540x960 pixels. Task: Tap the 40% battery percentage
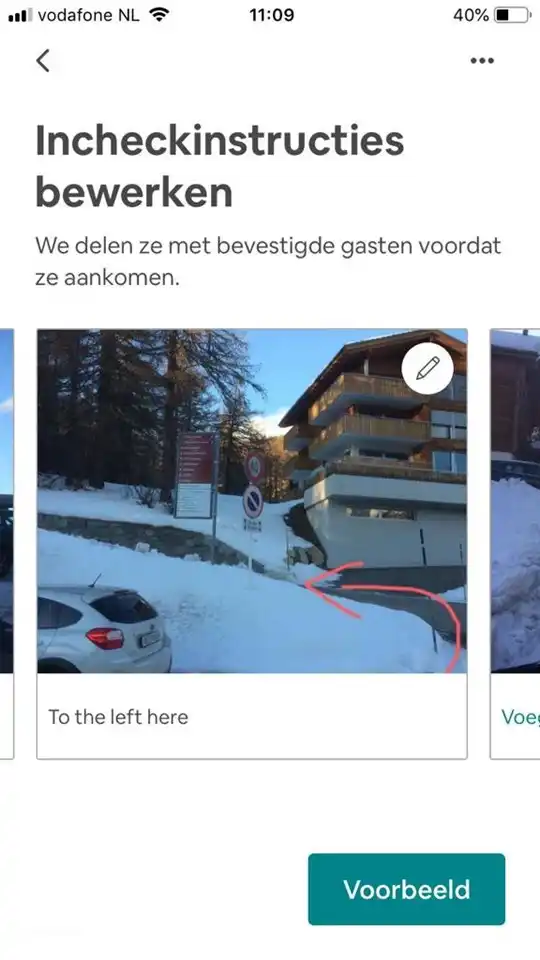(471, 15)
